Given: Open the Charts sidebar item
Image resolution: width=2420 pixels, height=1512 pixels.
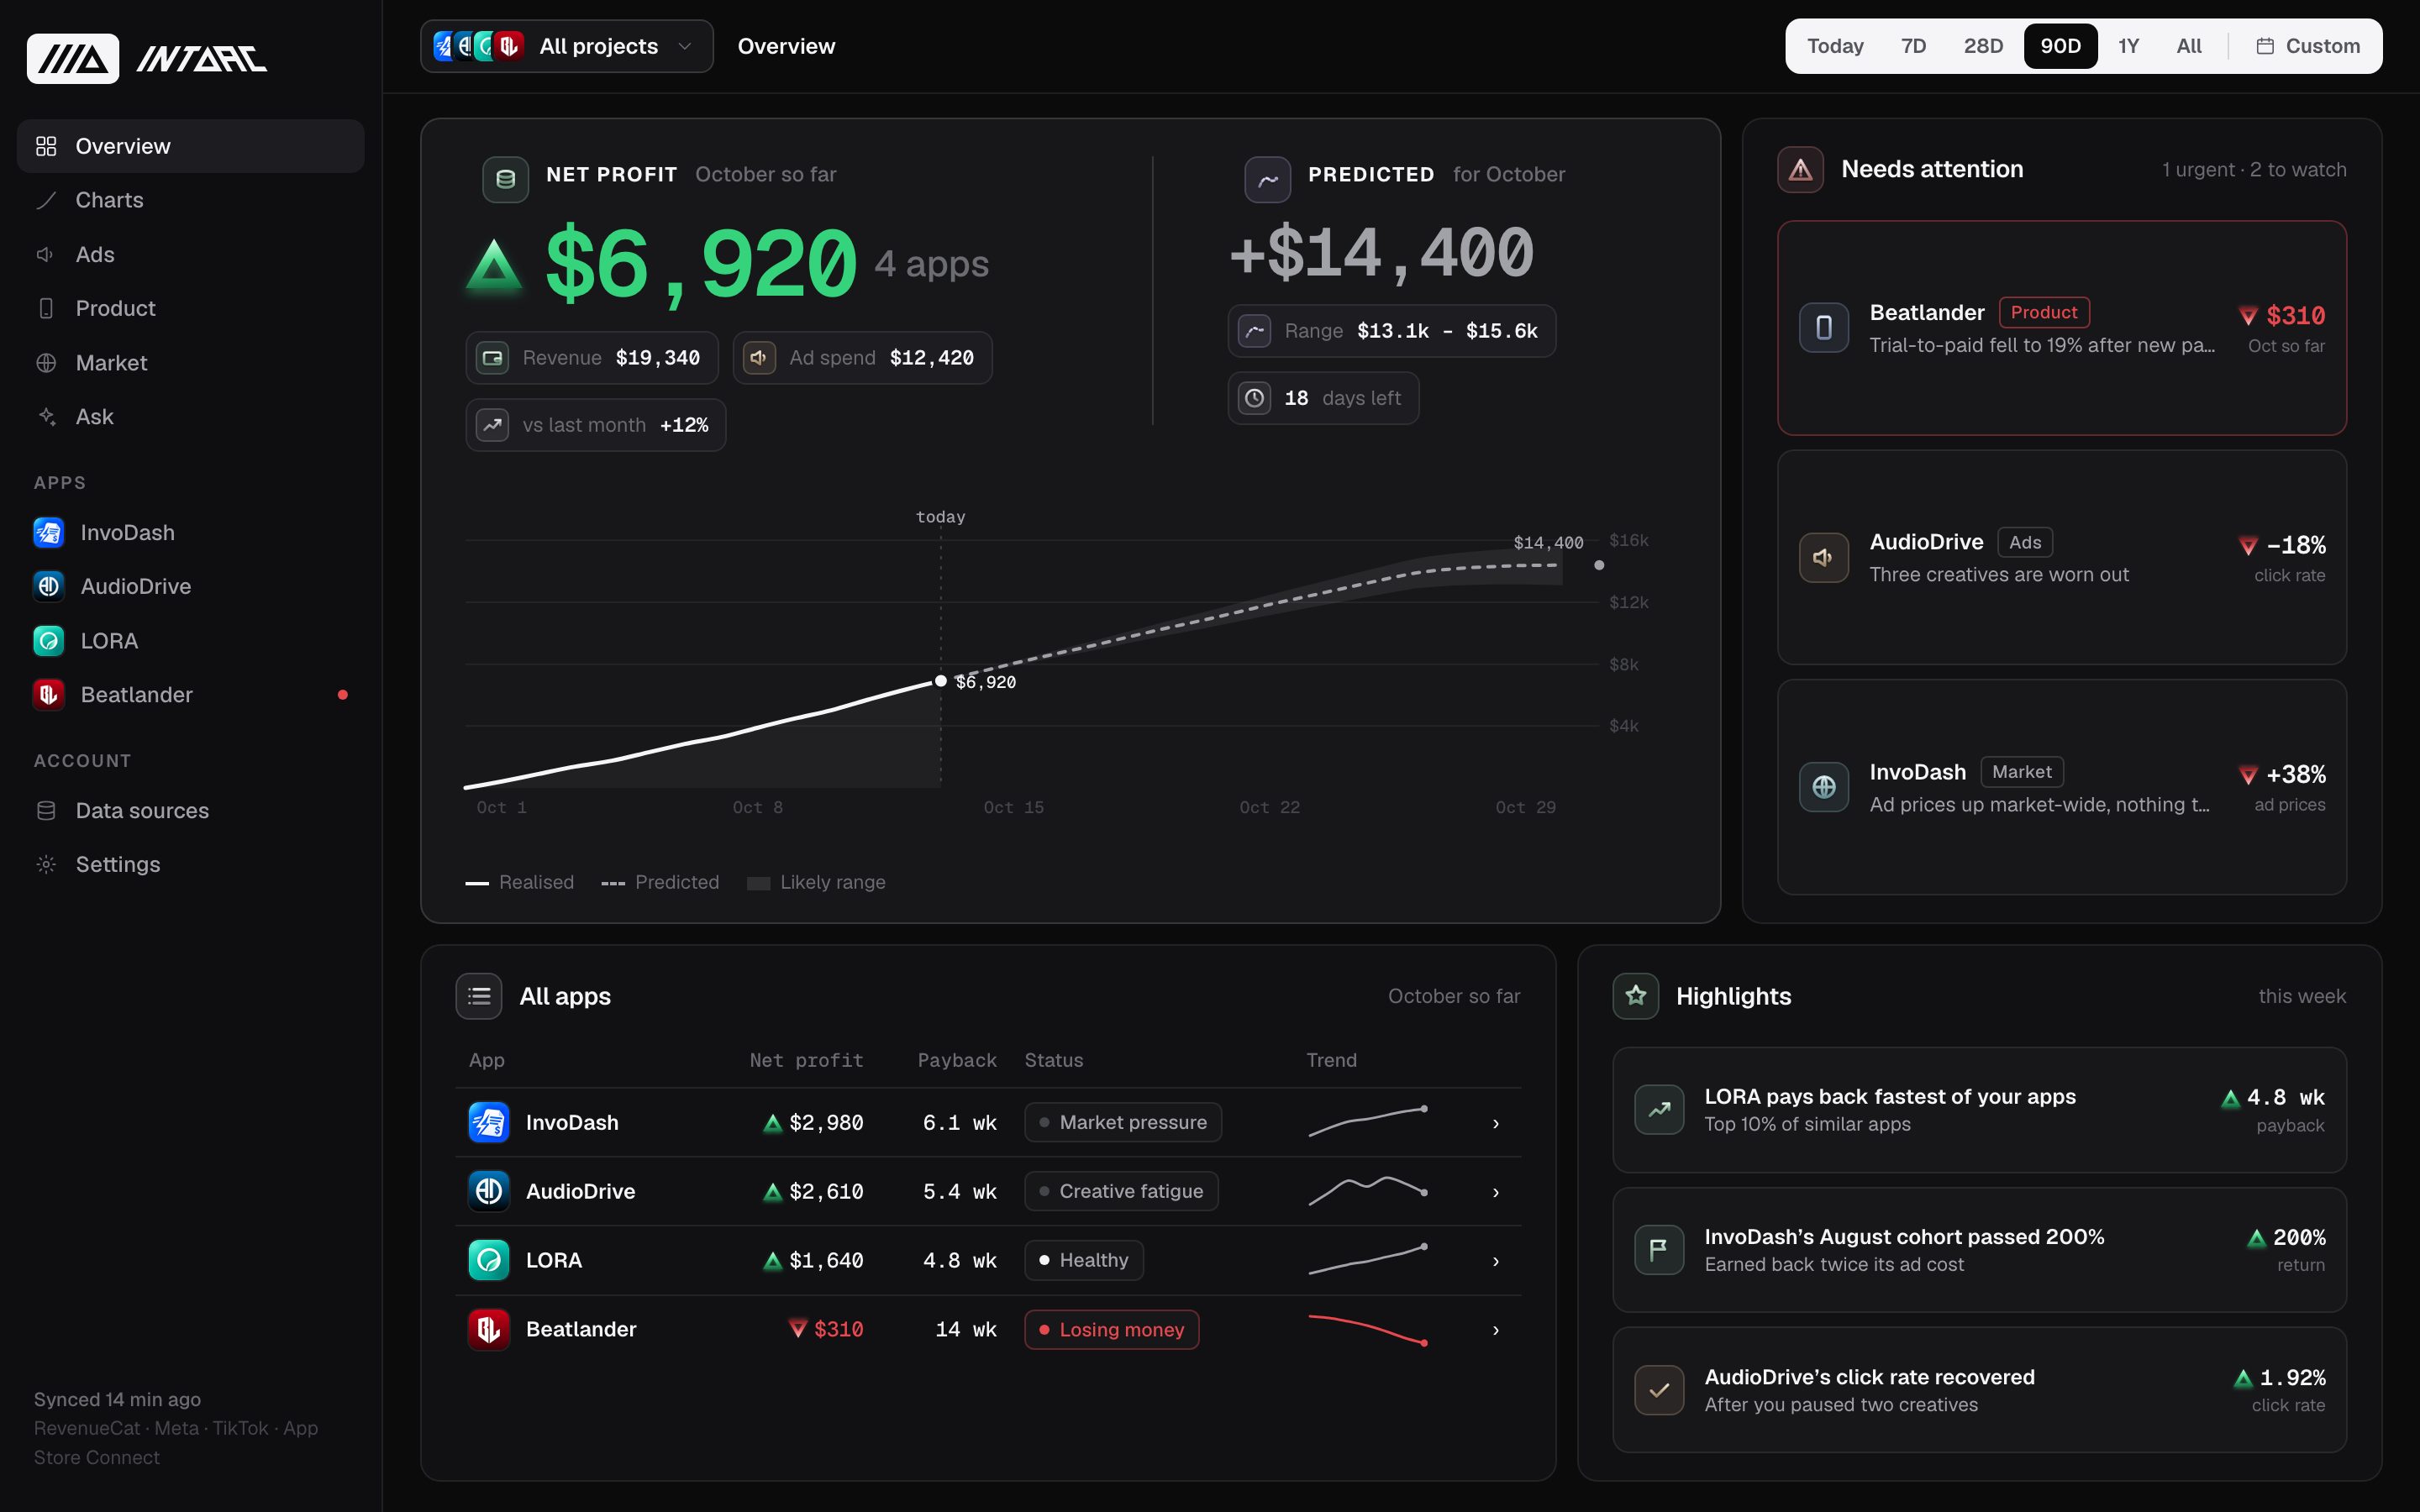Looking at the screenshot, I should pos(191,200).
